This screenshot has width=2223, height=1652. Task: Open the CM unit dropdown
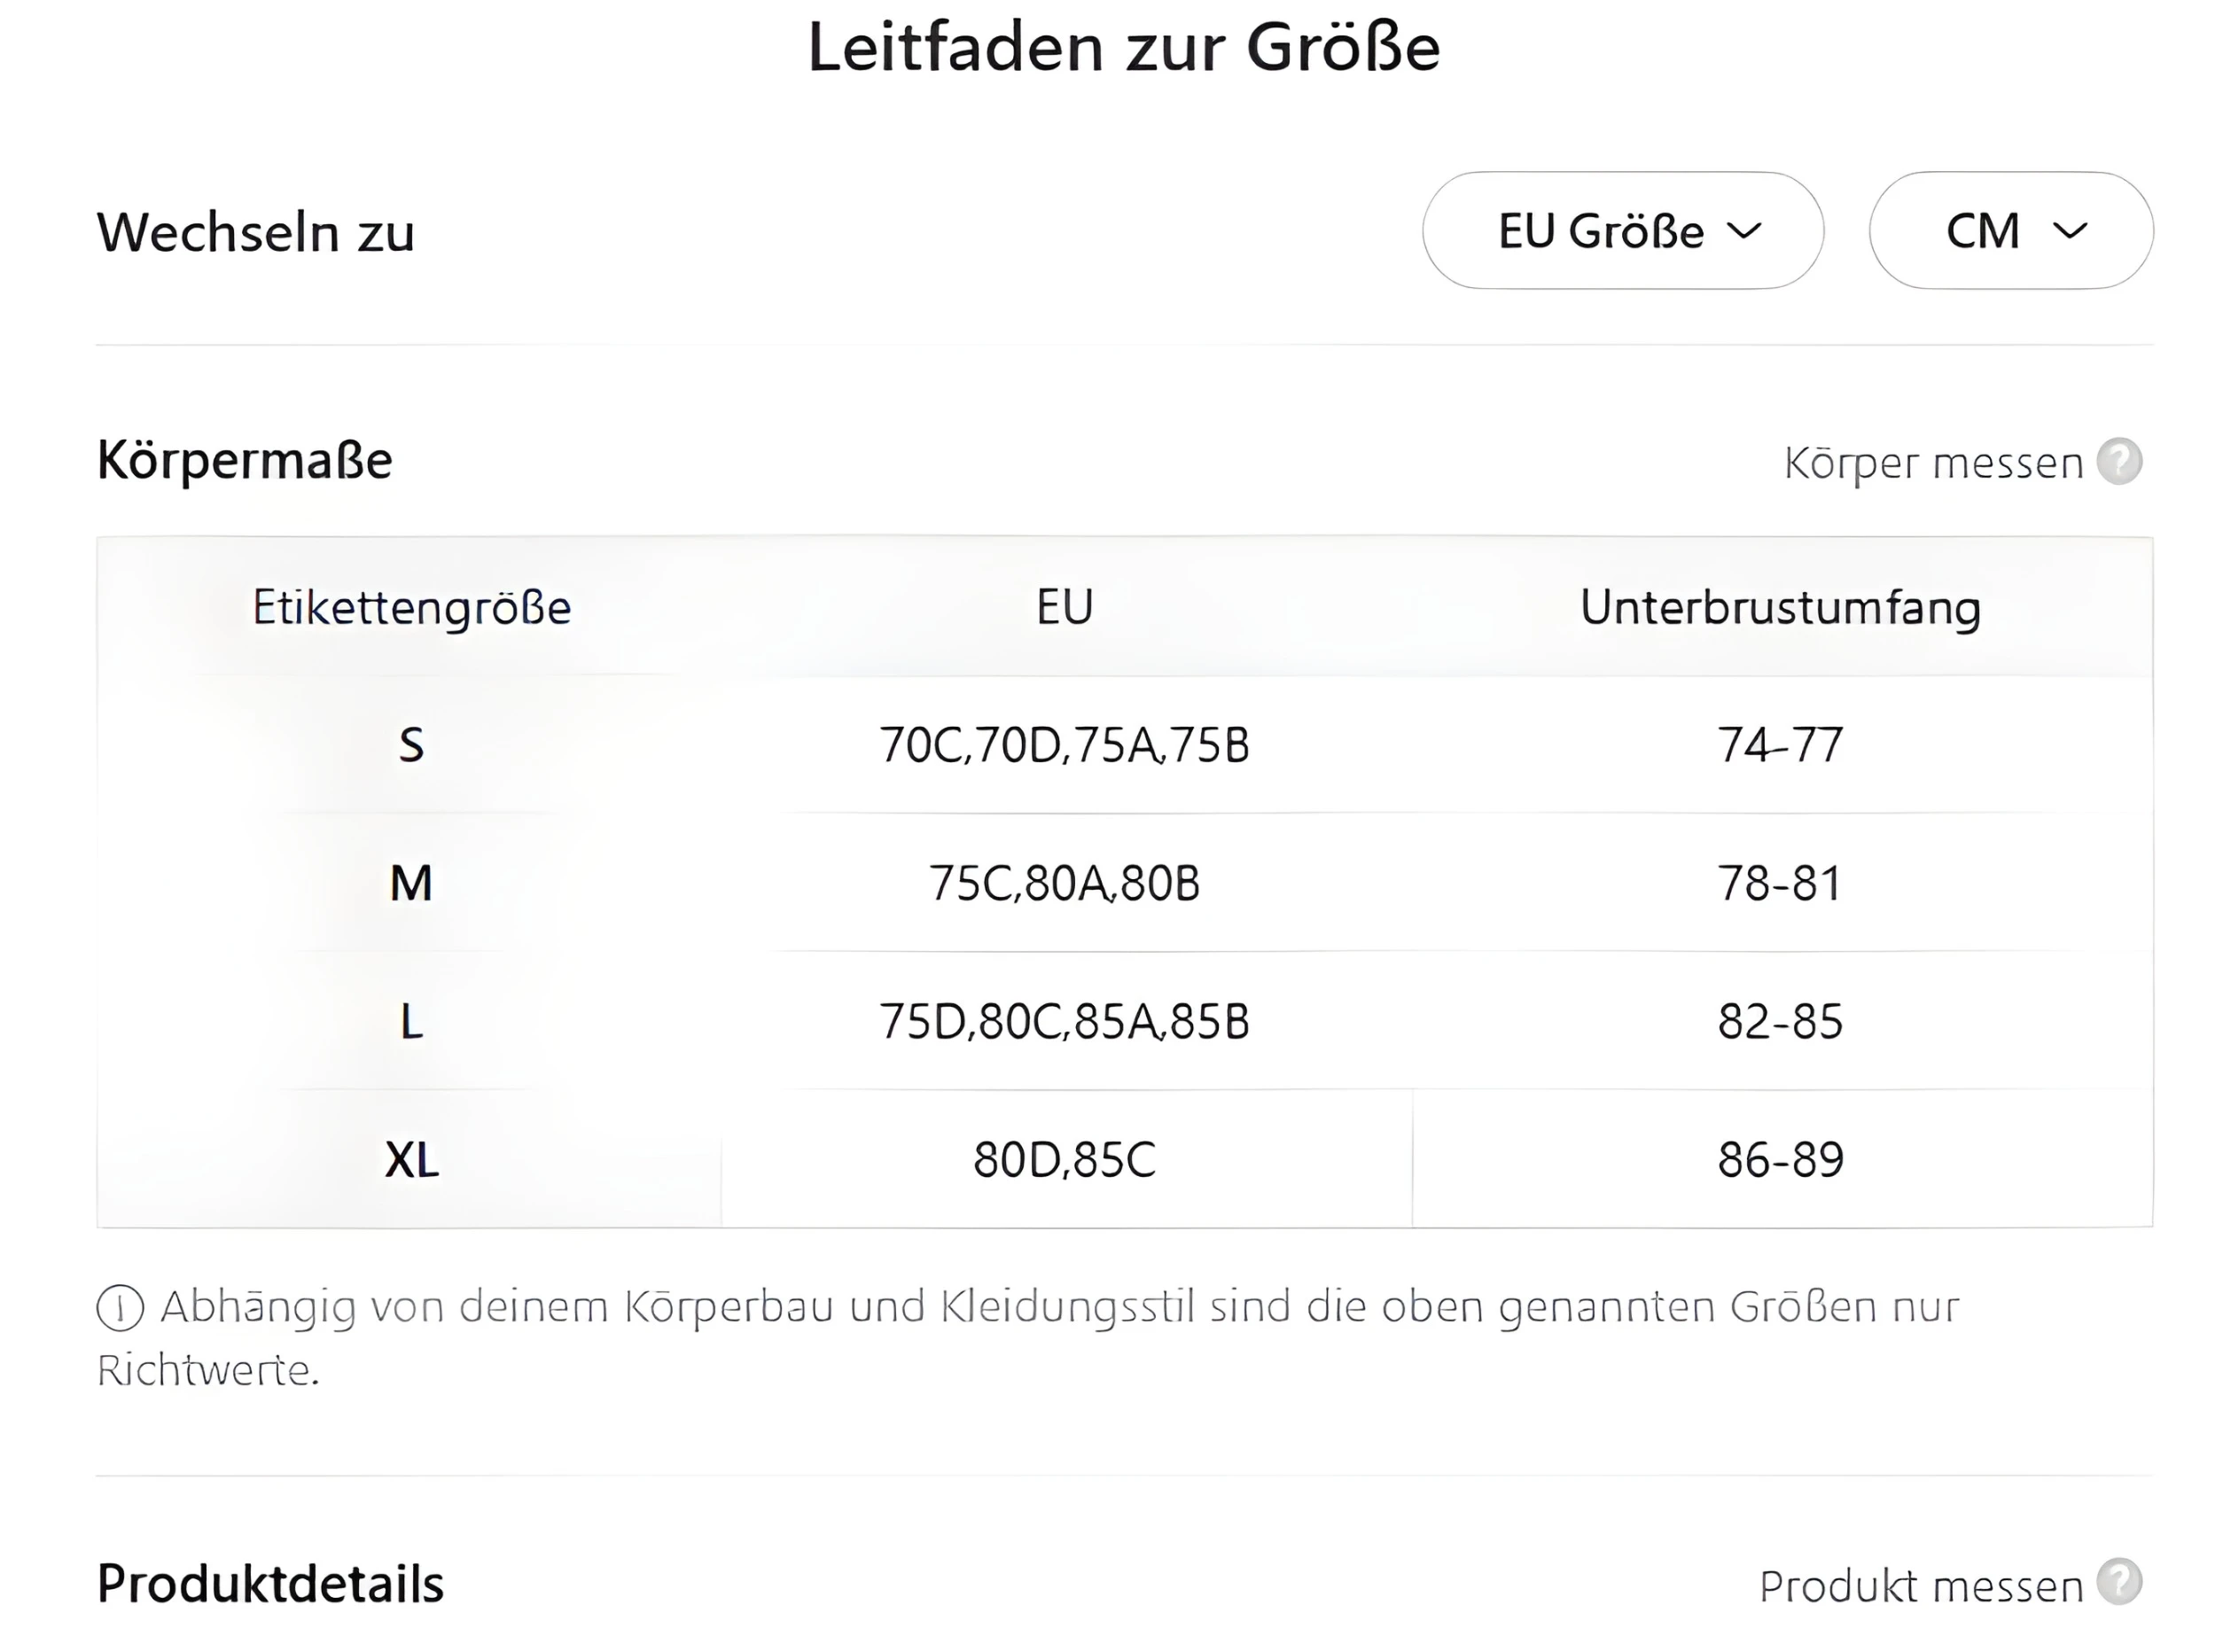(2010, 231)
